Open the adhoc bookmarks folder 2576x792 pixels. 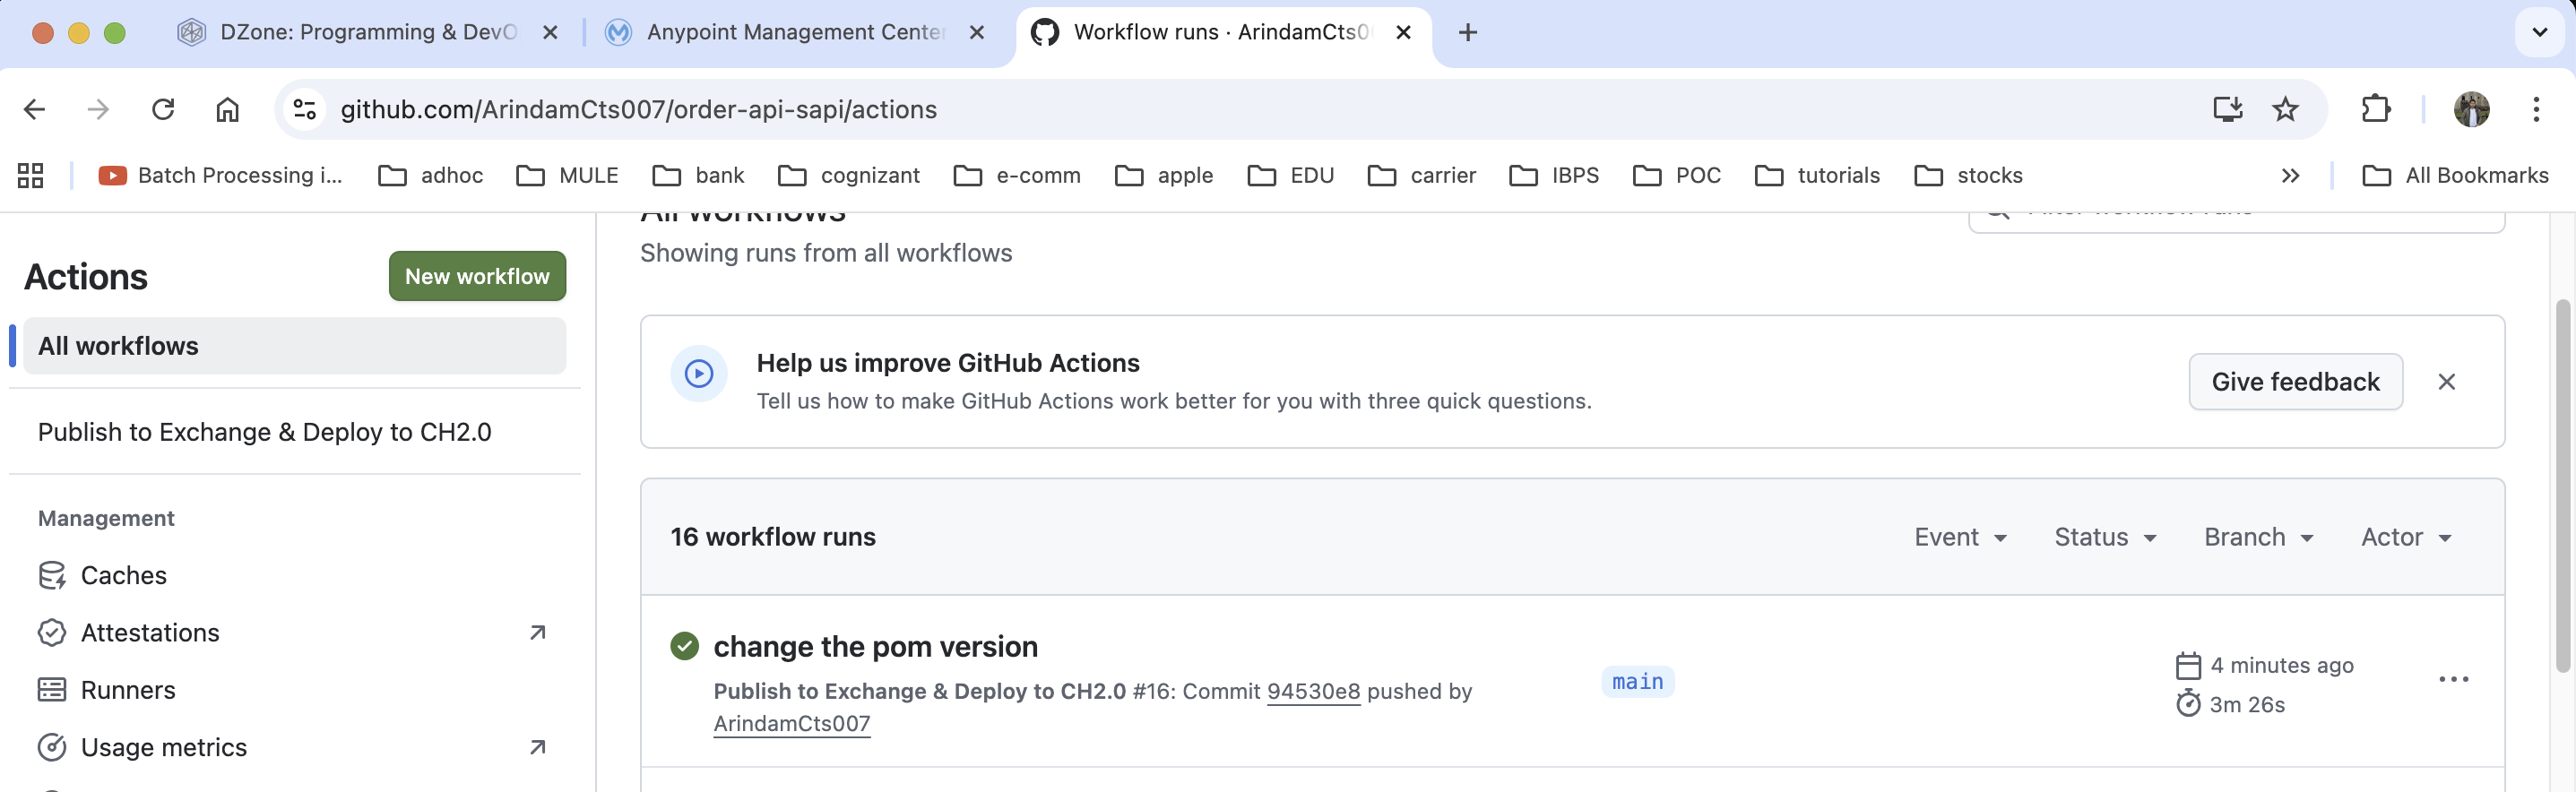[431, 176]
